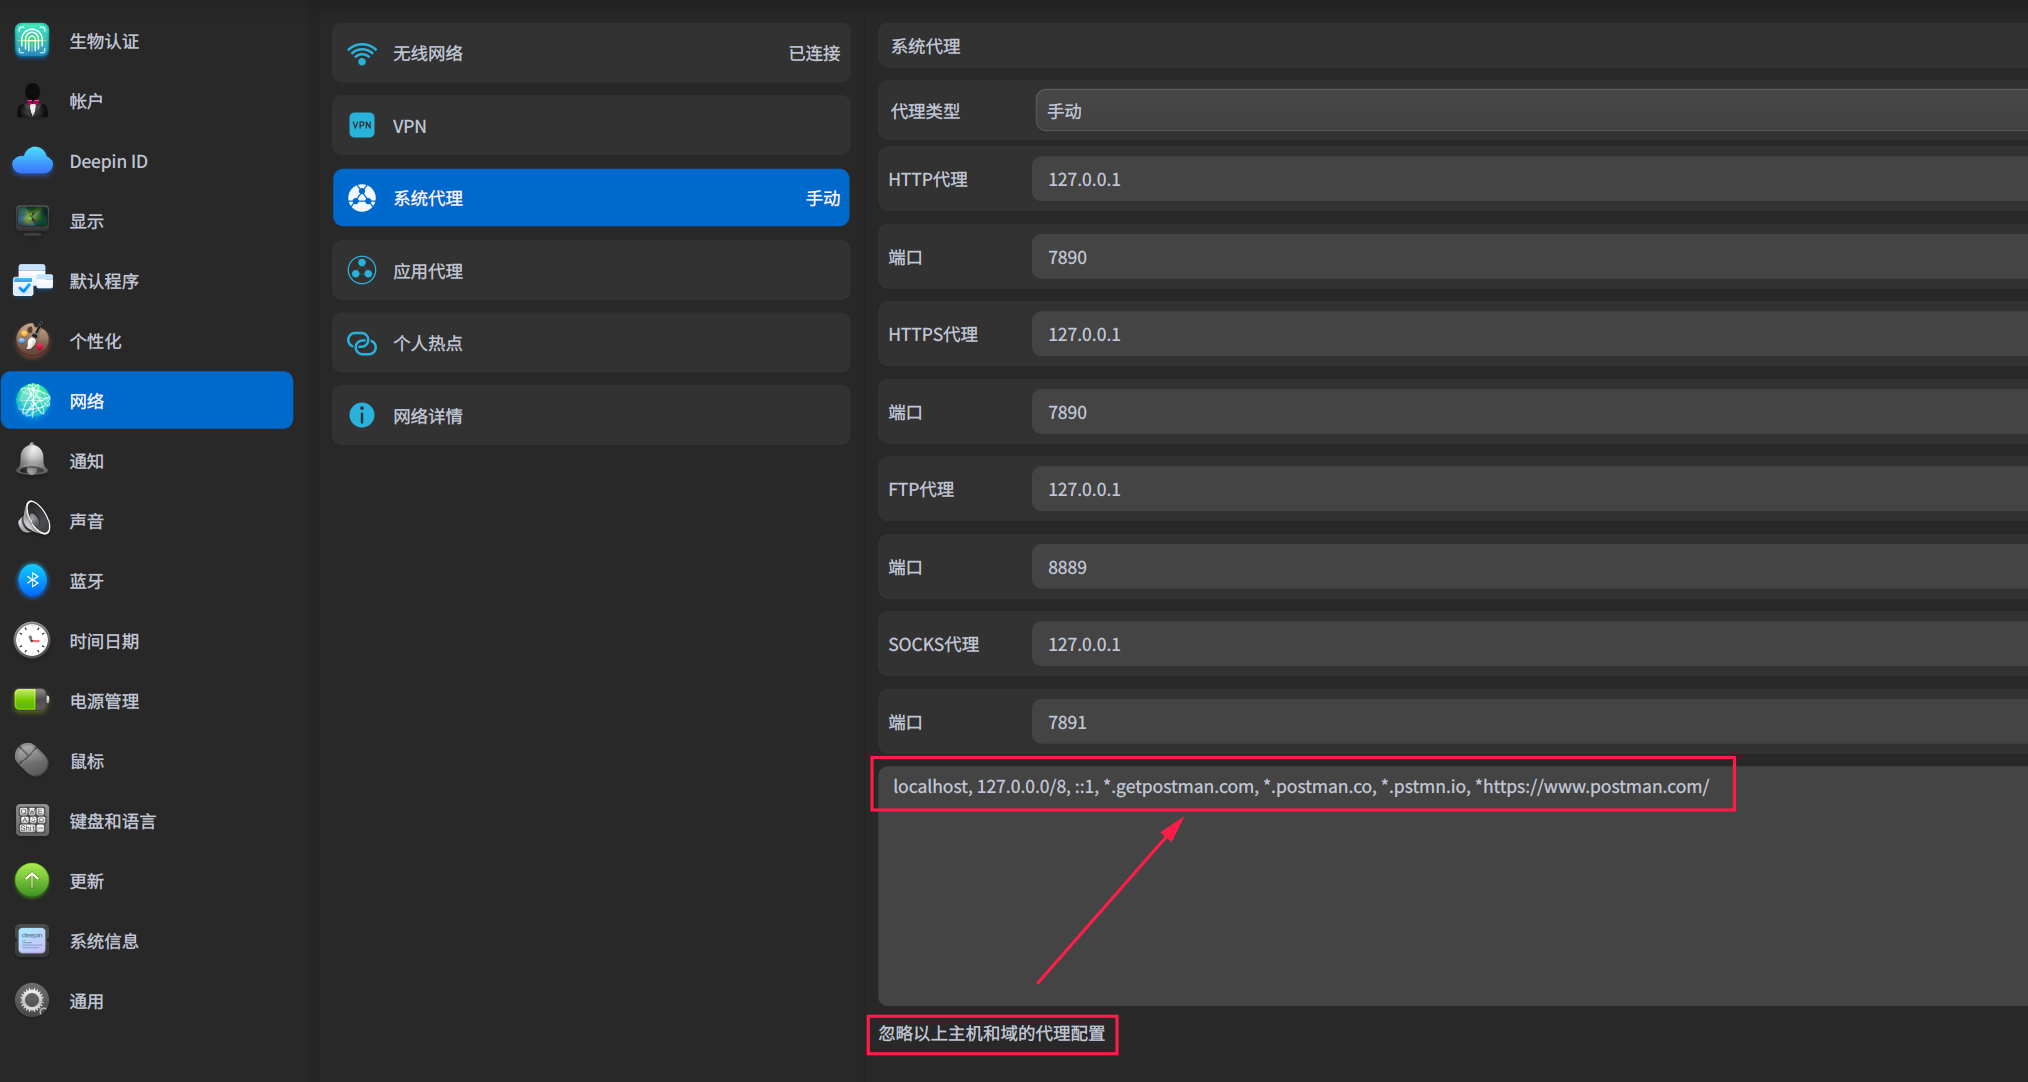Select the personal hotspot icon
Image resolution: width=2028 pixels, height=1082 pixels.
tap(362, 343)
